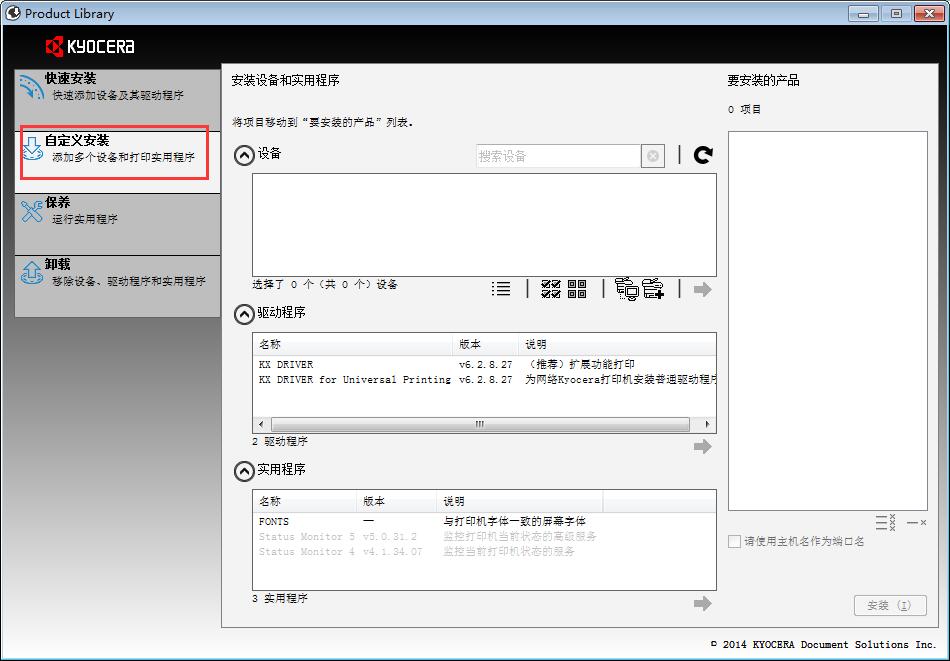Enable 请使用主机名作为端口名 checkbox
The image size is (950, 661).
point(735,541)
